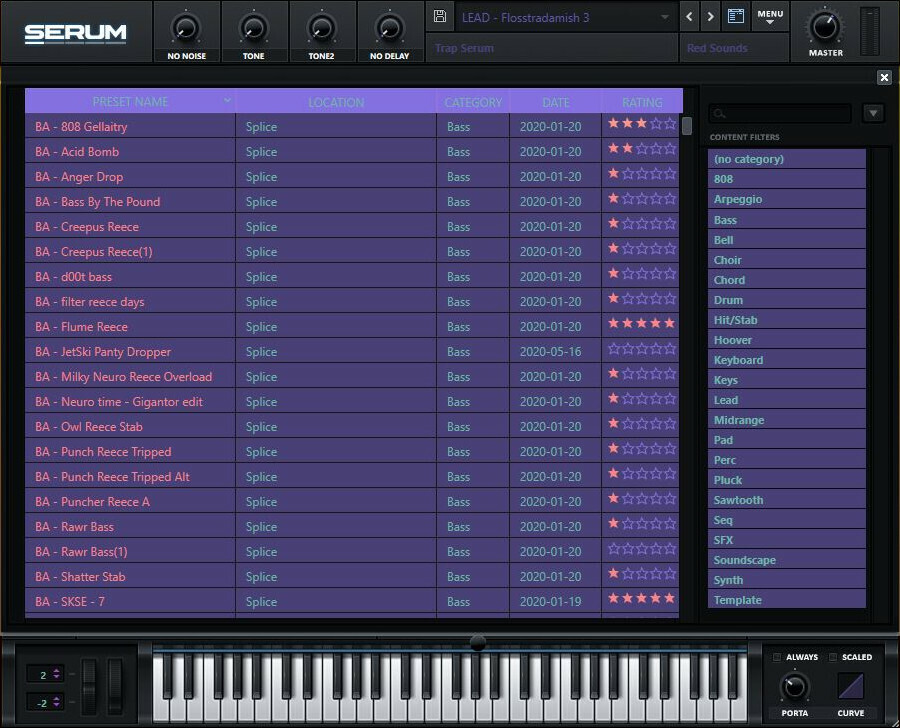Screen dimensions: 900x728
Task: Filter by Arpeggio category
Action: tap(786, 199)
